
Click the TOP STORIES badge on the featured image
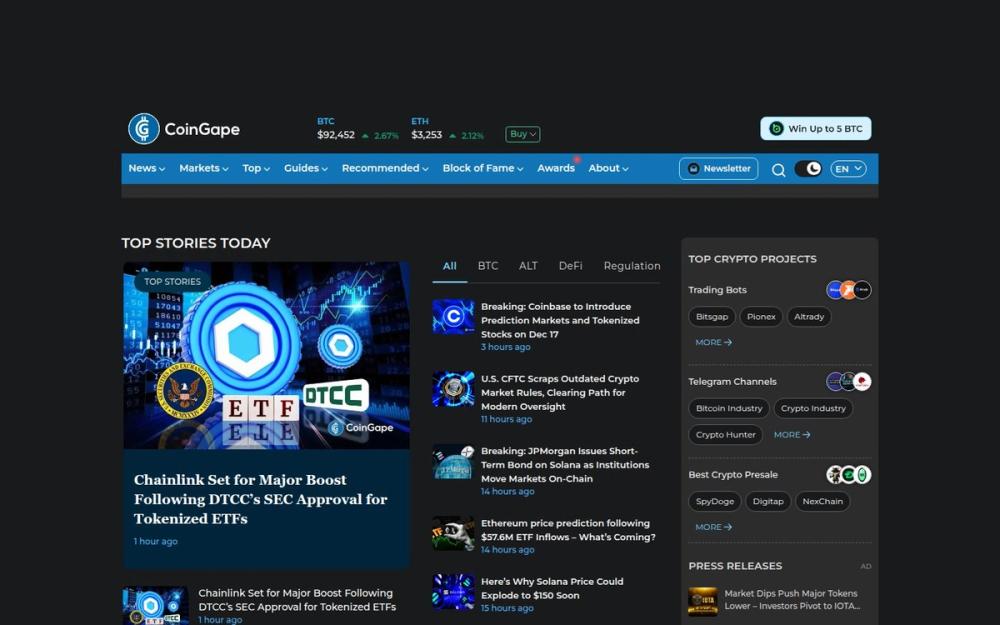coord(172,281)
